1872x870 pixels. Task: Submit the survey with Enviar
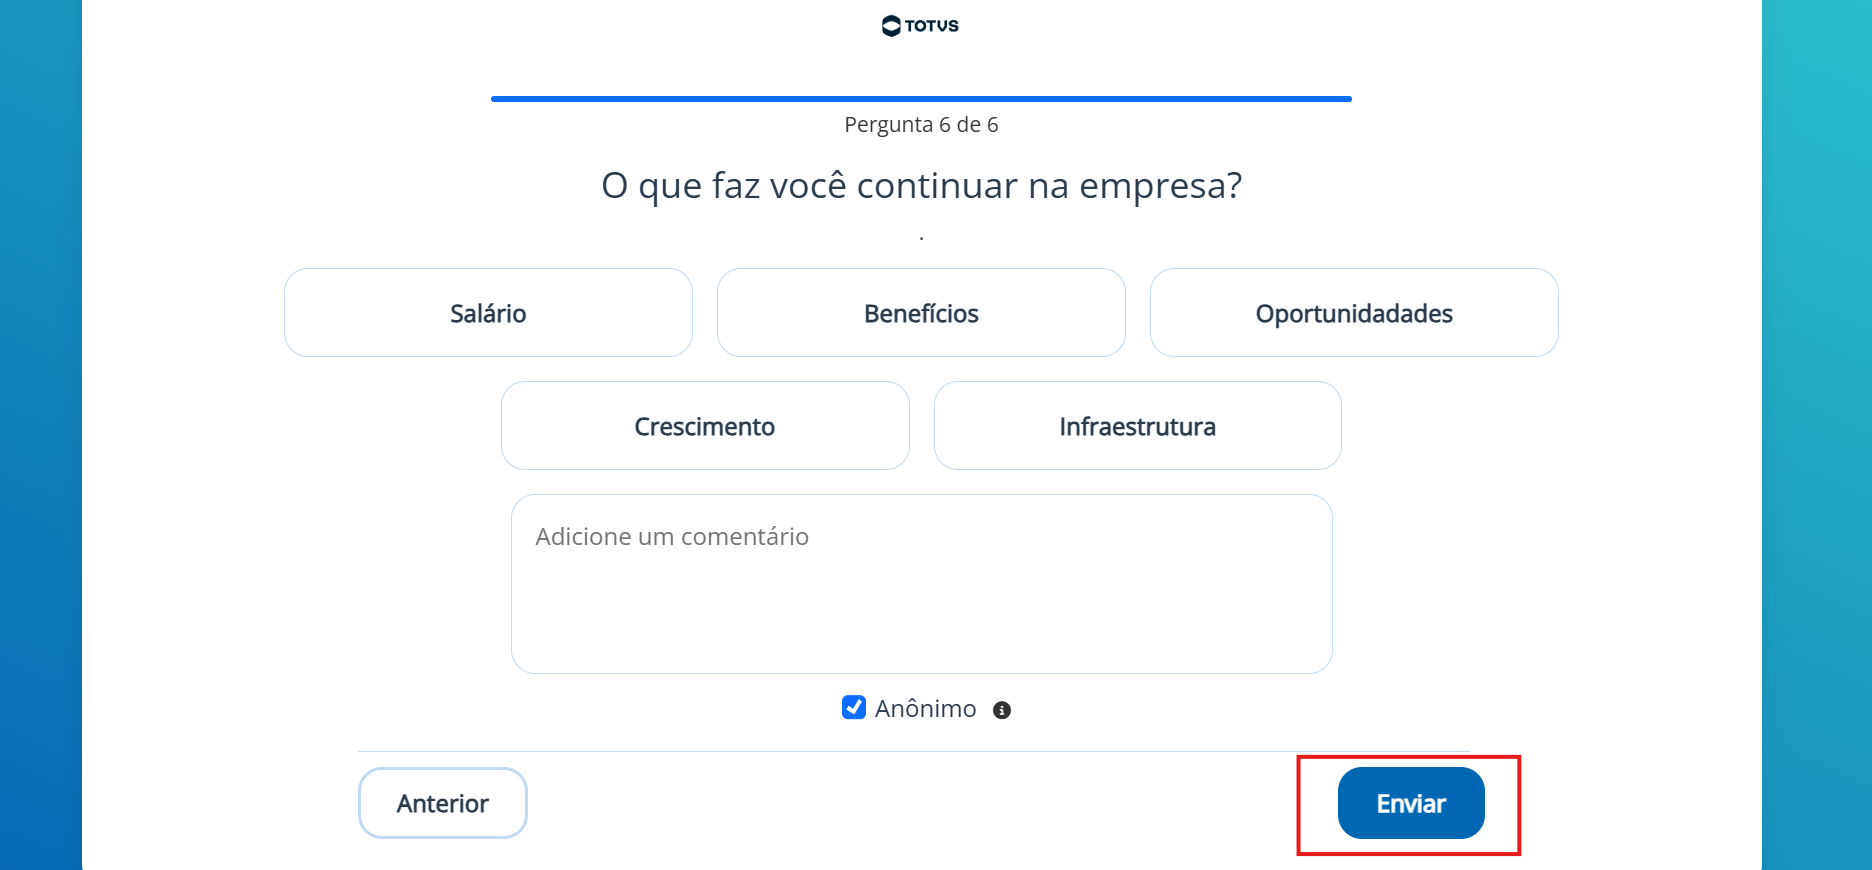[x=1411, y=803]
